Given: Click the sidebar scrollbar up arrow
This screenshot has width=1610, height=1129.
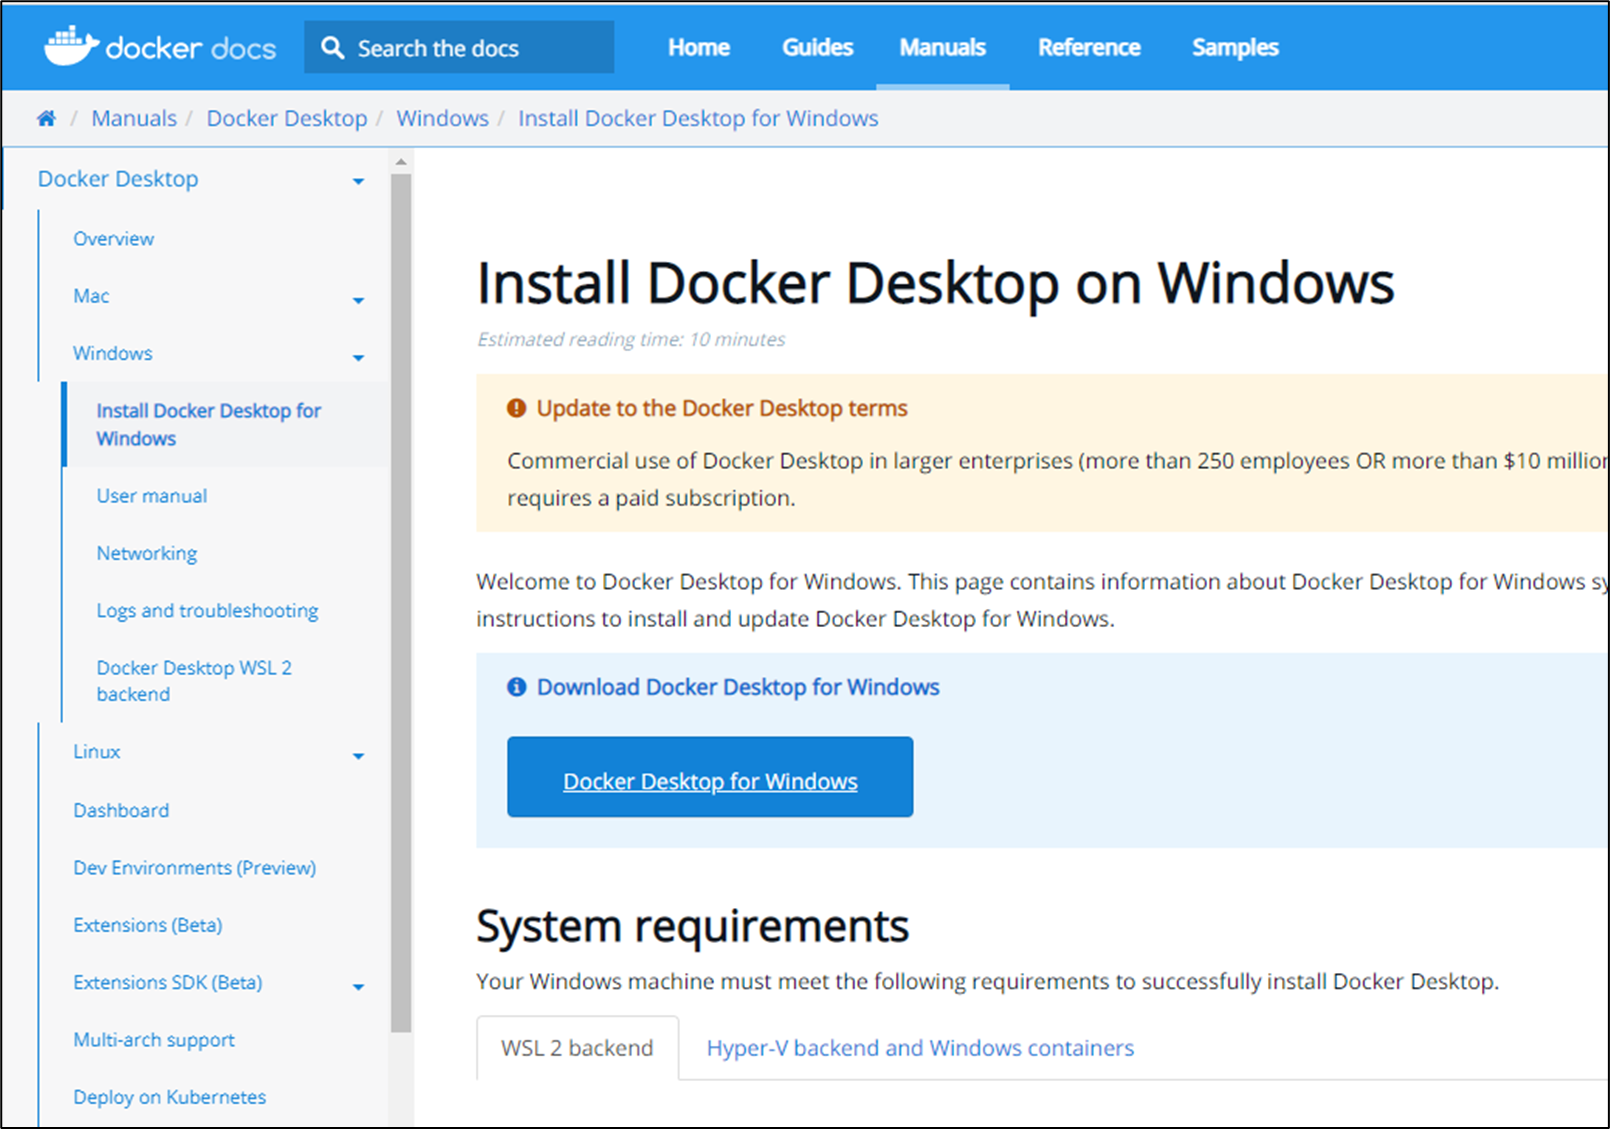Looking at the screenshot, I should click(401, 161).
